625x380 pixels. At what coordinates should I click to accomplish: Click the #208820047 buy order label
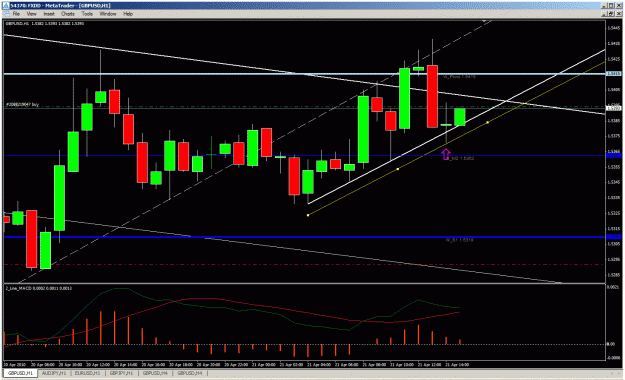click(x=22, y=104)
